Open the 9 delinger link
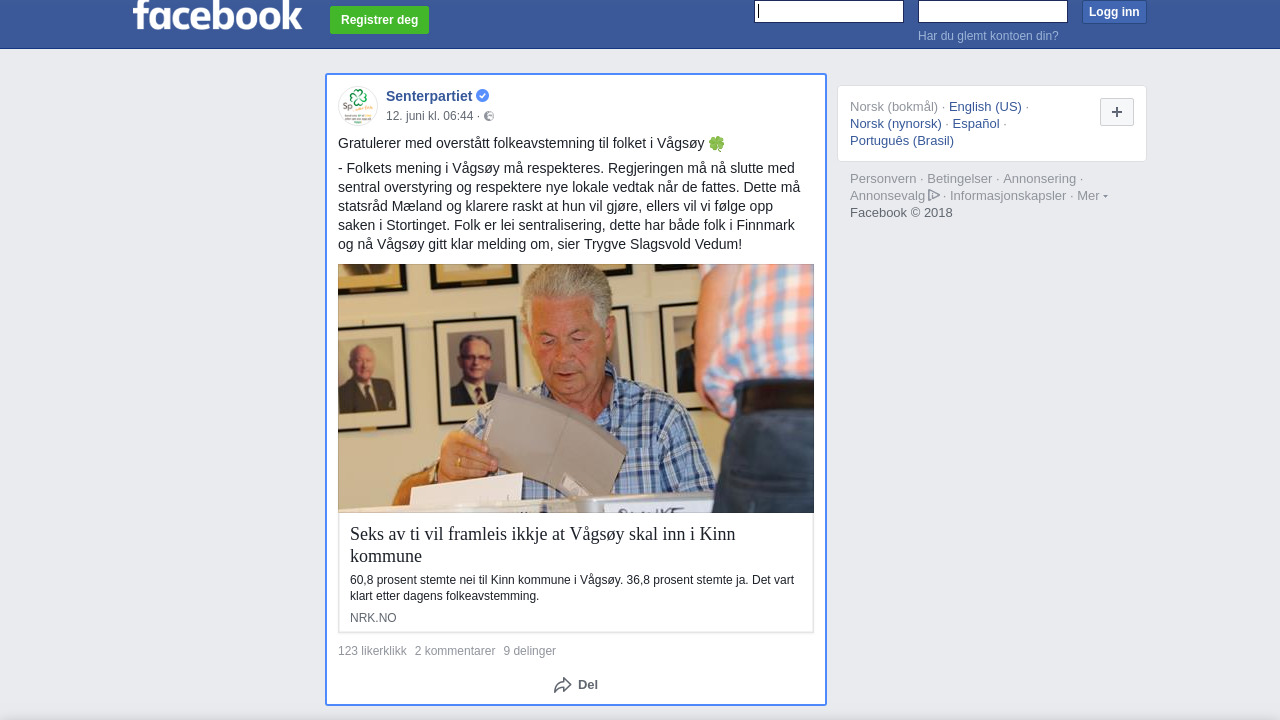 [x=530, y=651]
